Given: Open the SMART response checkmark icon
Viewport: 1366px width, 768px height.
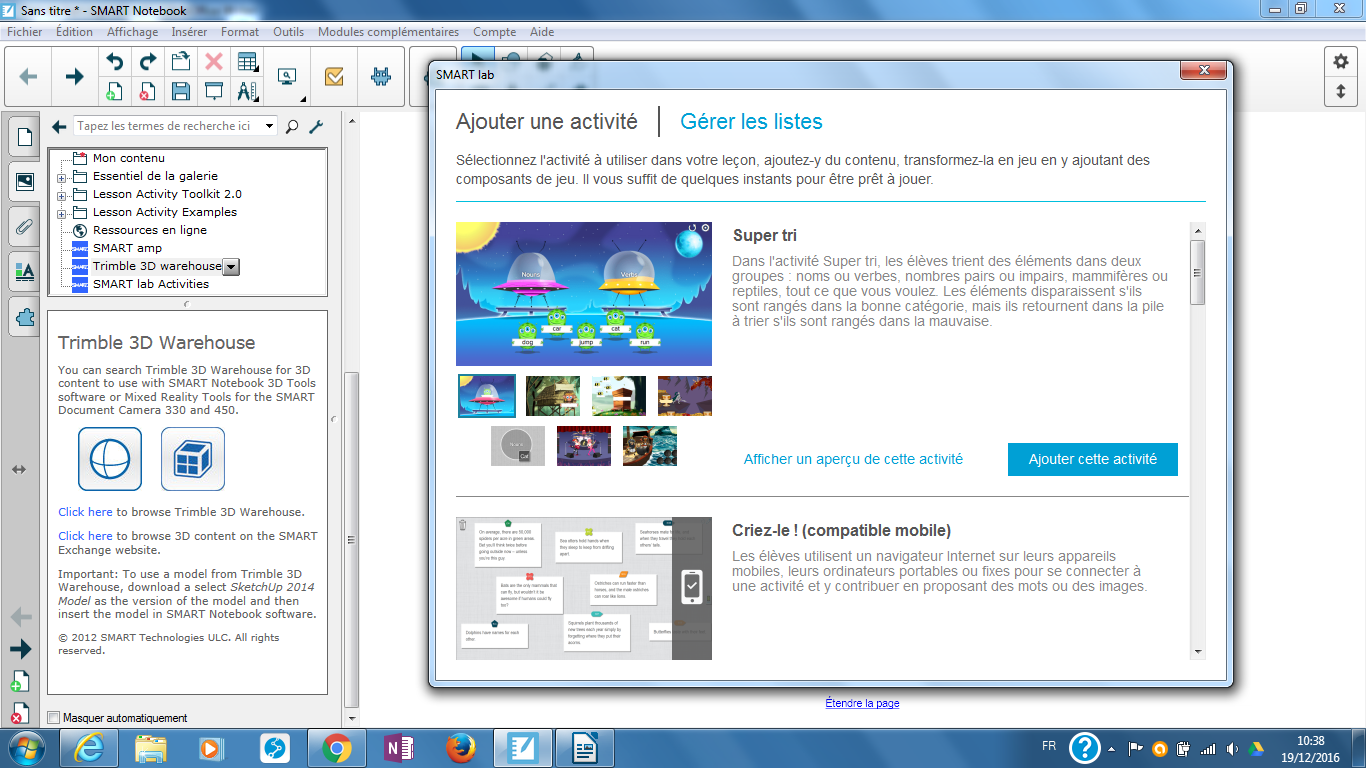Looking at the screenshot, I should [334, 76].
